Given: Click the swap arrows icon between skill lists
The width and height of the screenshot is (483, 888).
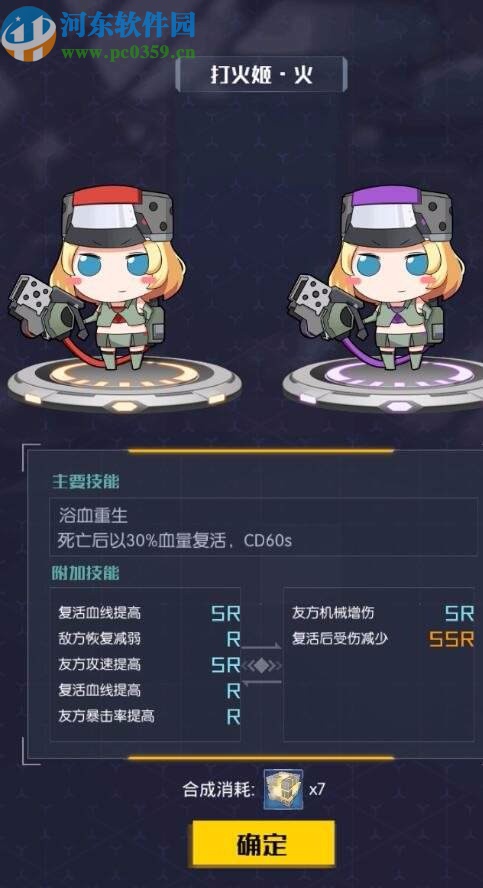Looking at the screenshot, I should pos(262,665).
